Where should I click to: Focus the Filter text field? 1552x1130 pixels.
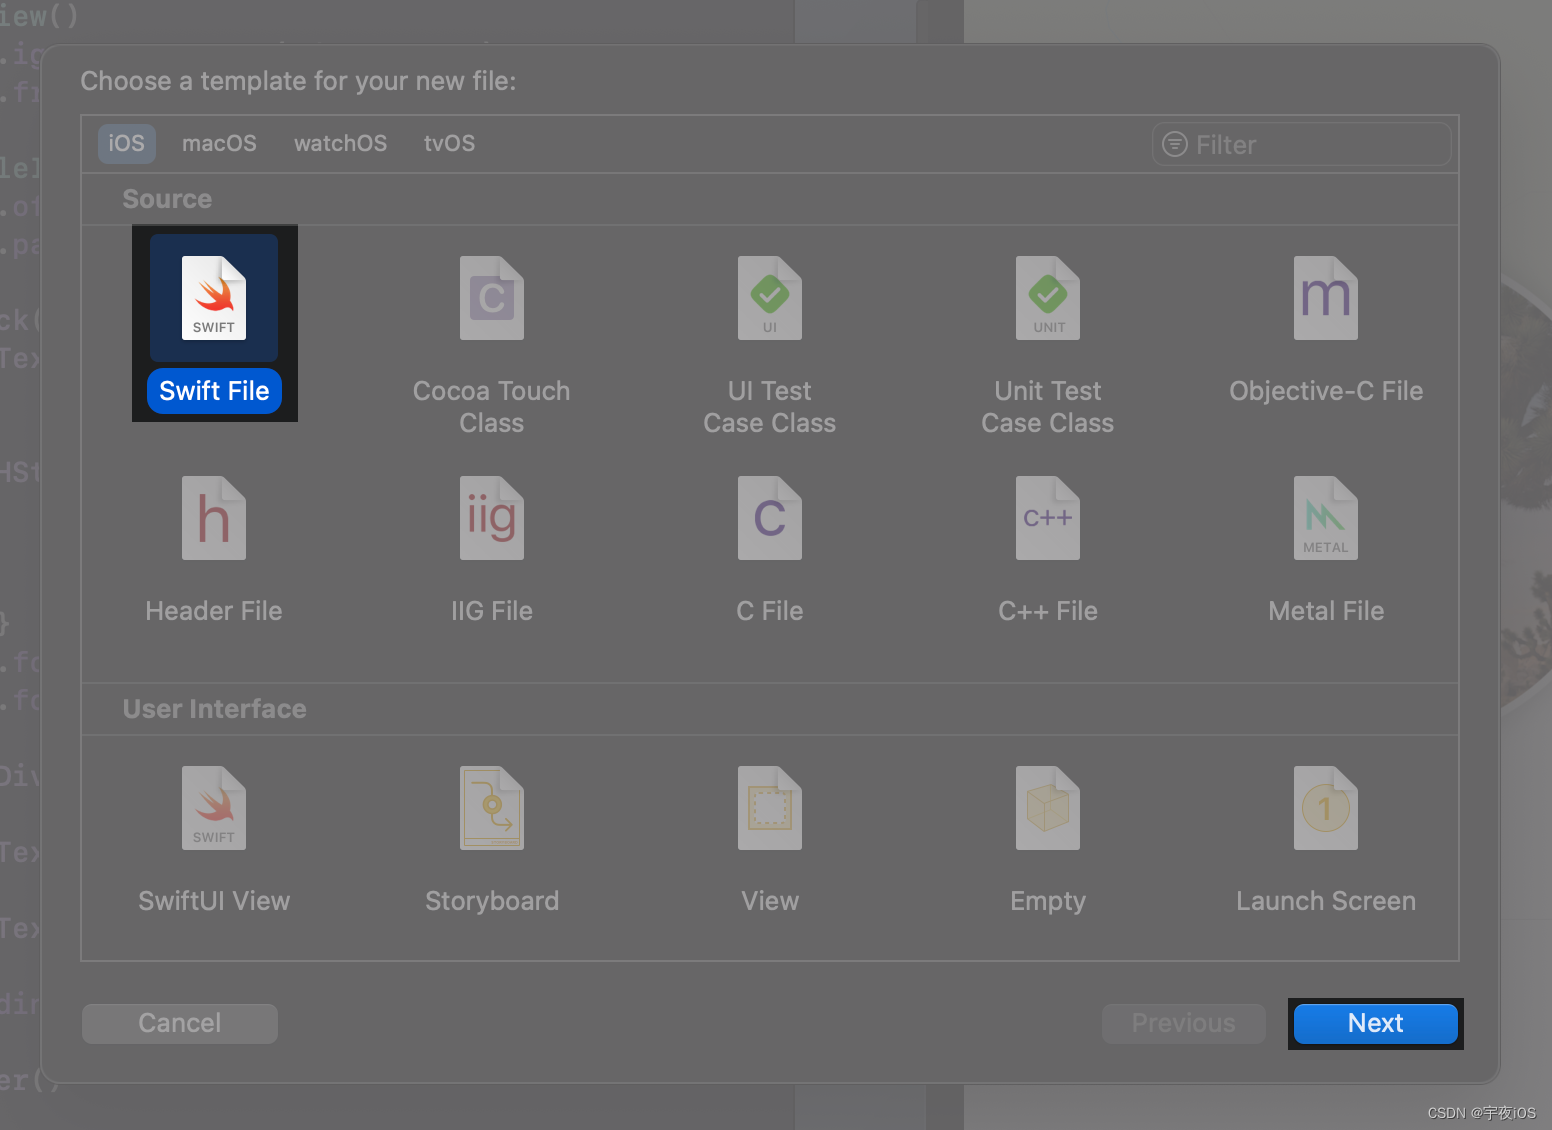(x=1302, y=145)
